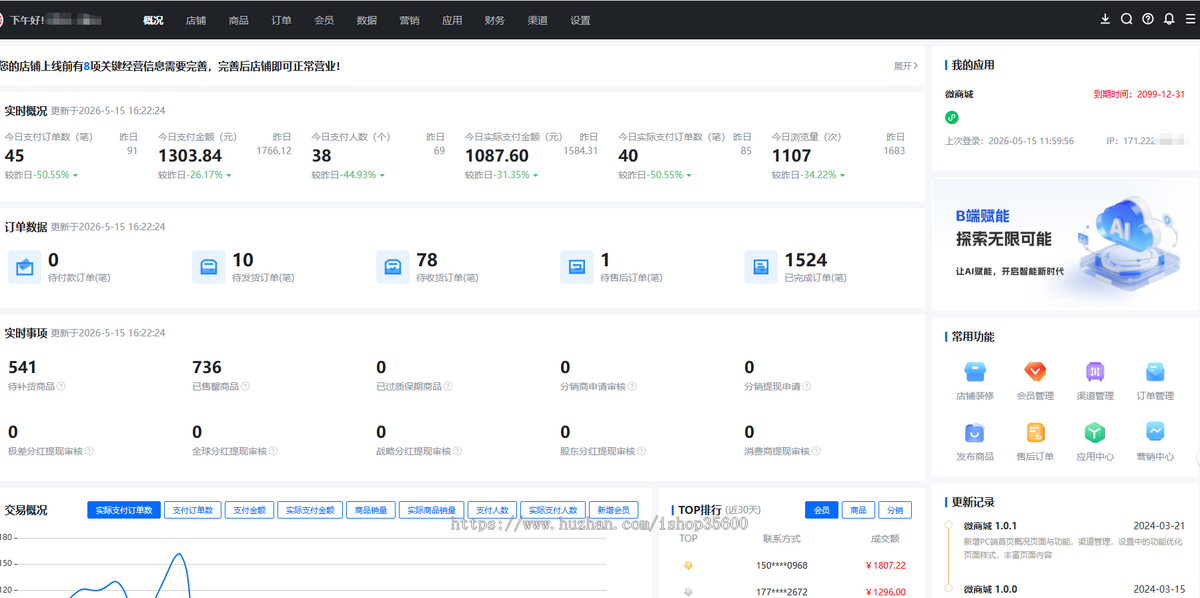Viewport: 1200px width, 598px height.
Task: Open the 设置 menu
Action: point(580,20)
